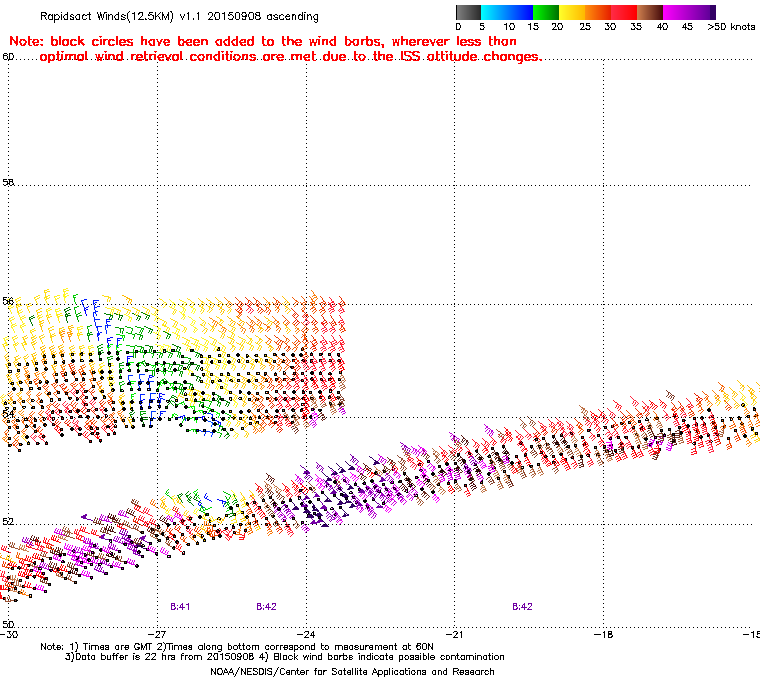
Task: Click the '20150908 ascending' date text
Action: pos(263,16)
